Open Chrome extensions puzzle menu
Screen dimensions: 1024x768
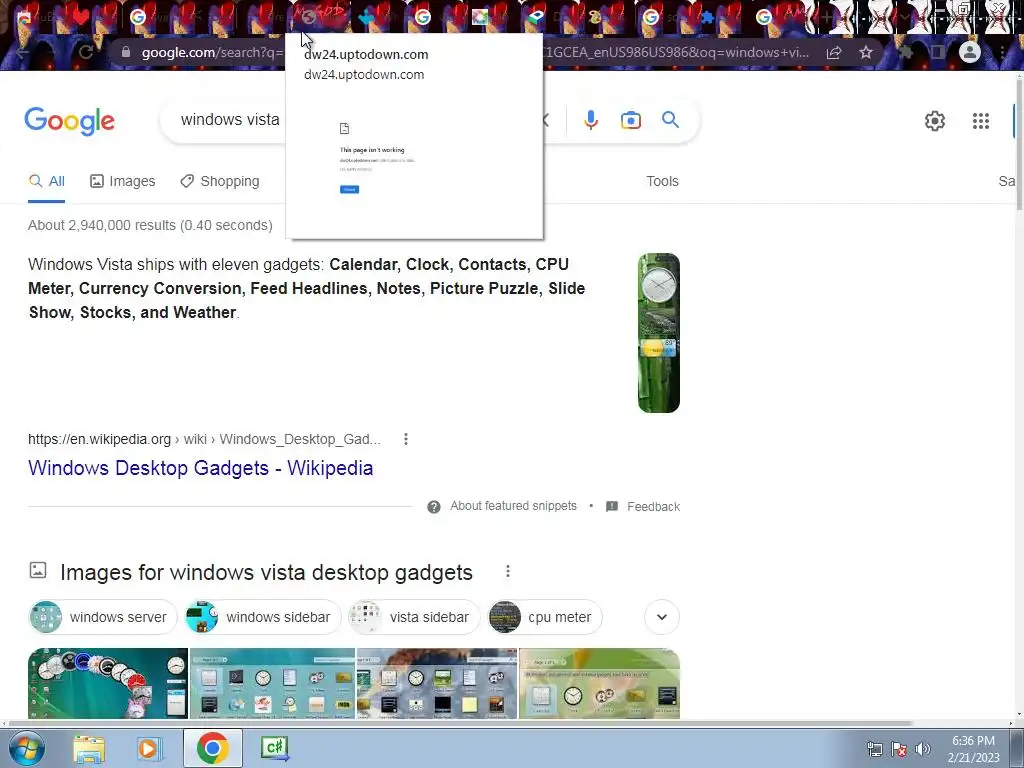[x=906, y=52]
